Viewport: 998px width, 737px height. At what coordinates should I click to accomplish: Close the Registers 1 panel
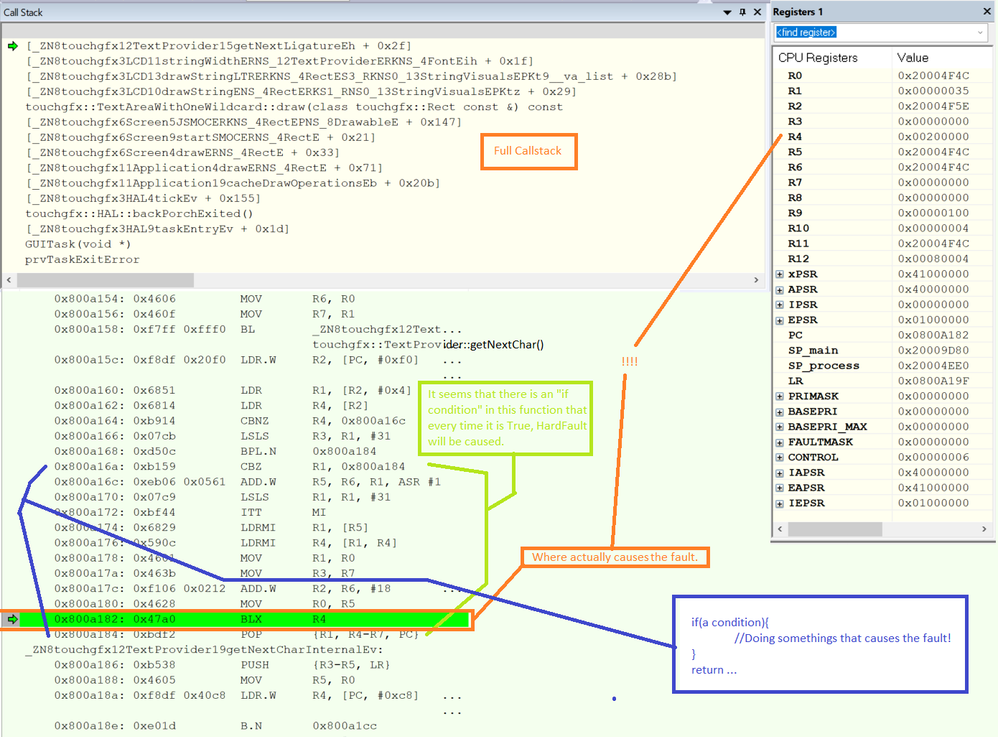(987, 12)
